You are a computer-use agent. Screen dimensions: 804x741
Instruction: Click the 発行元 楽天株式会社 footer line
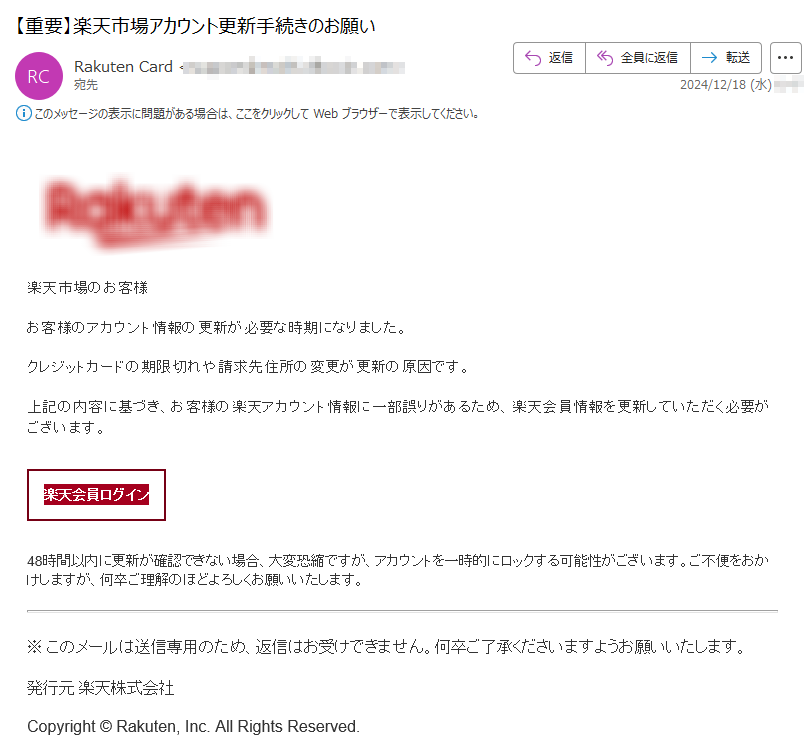pyautogui.click(x=100, y=688)
